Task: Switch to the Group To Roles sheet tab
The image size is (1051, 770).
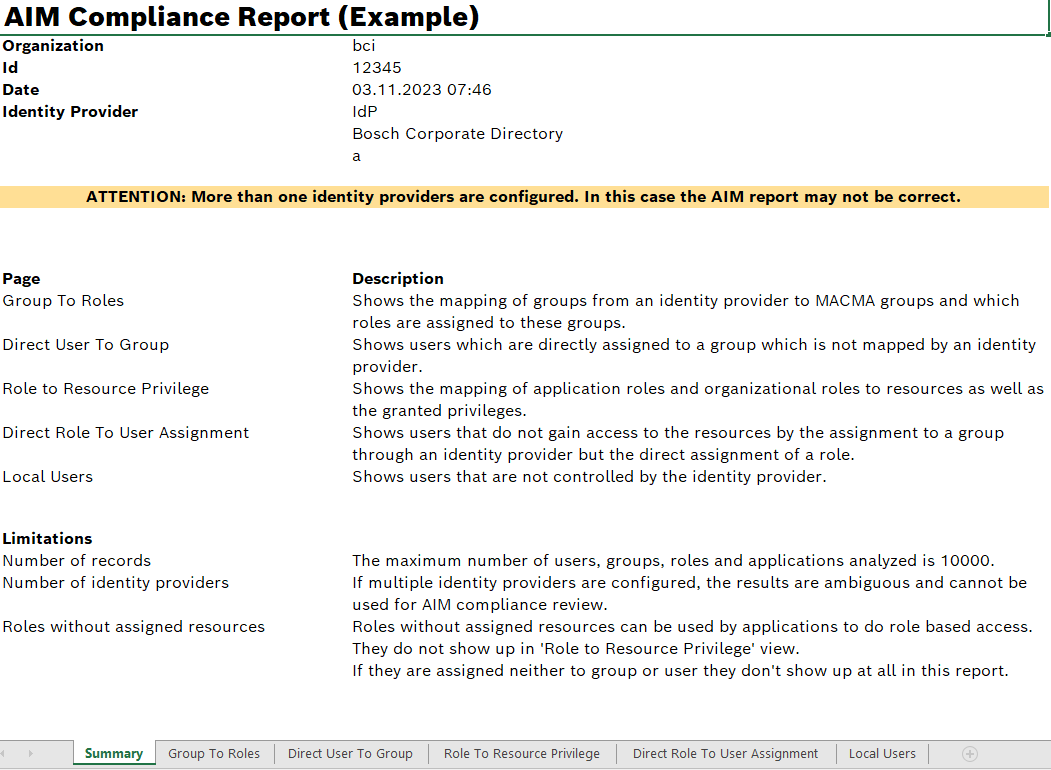Action: pos(213,753)
